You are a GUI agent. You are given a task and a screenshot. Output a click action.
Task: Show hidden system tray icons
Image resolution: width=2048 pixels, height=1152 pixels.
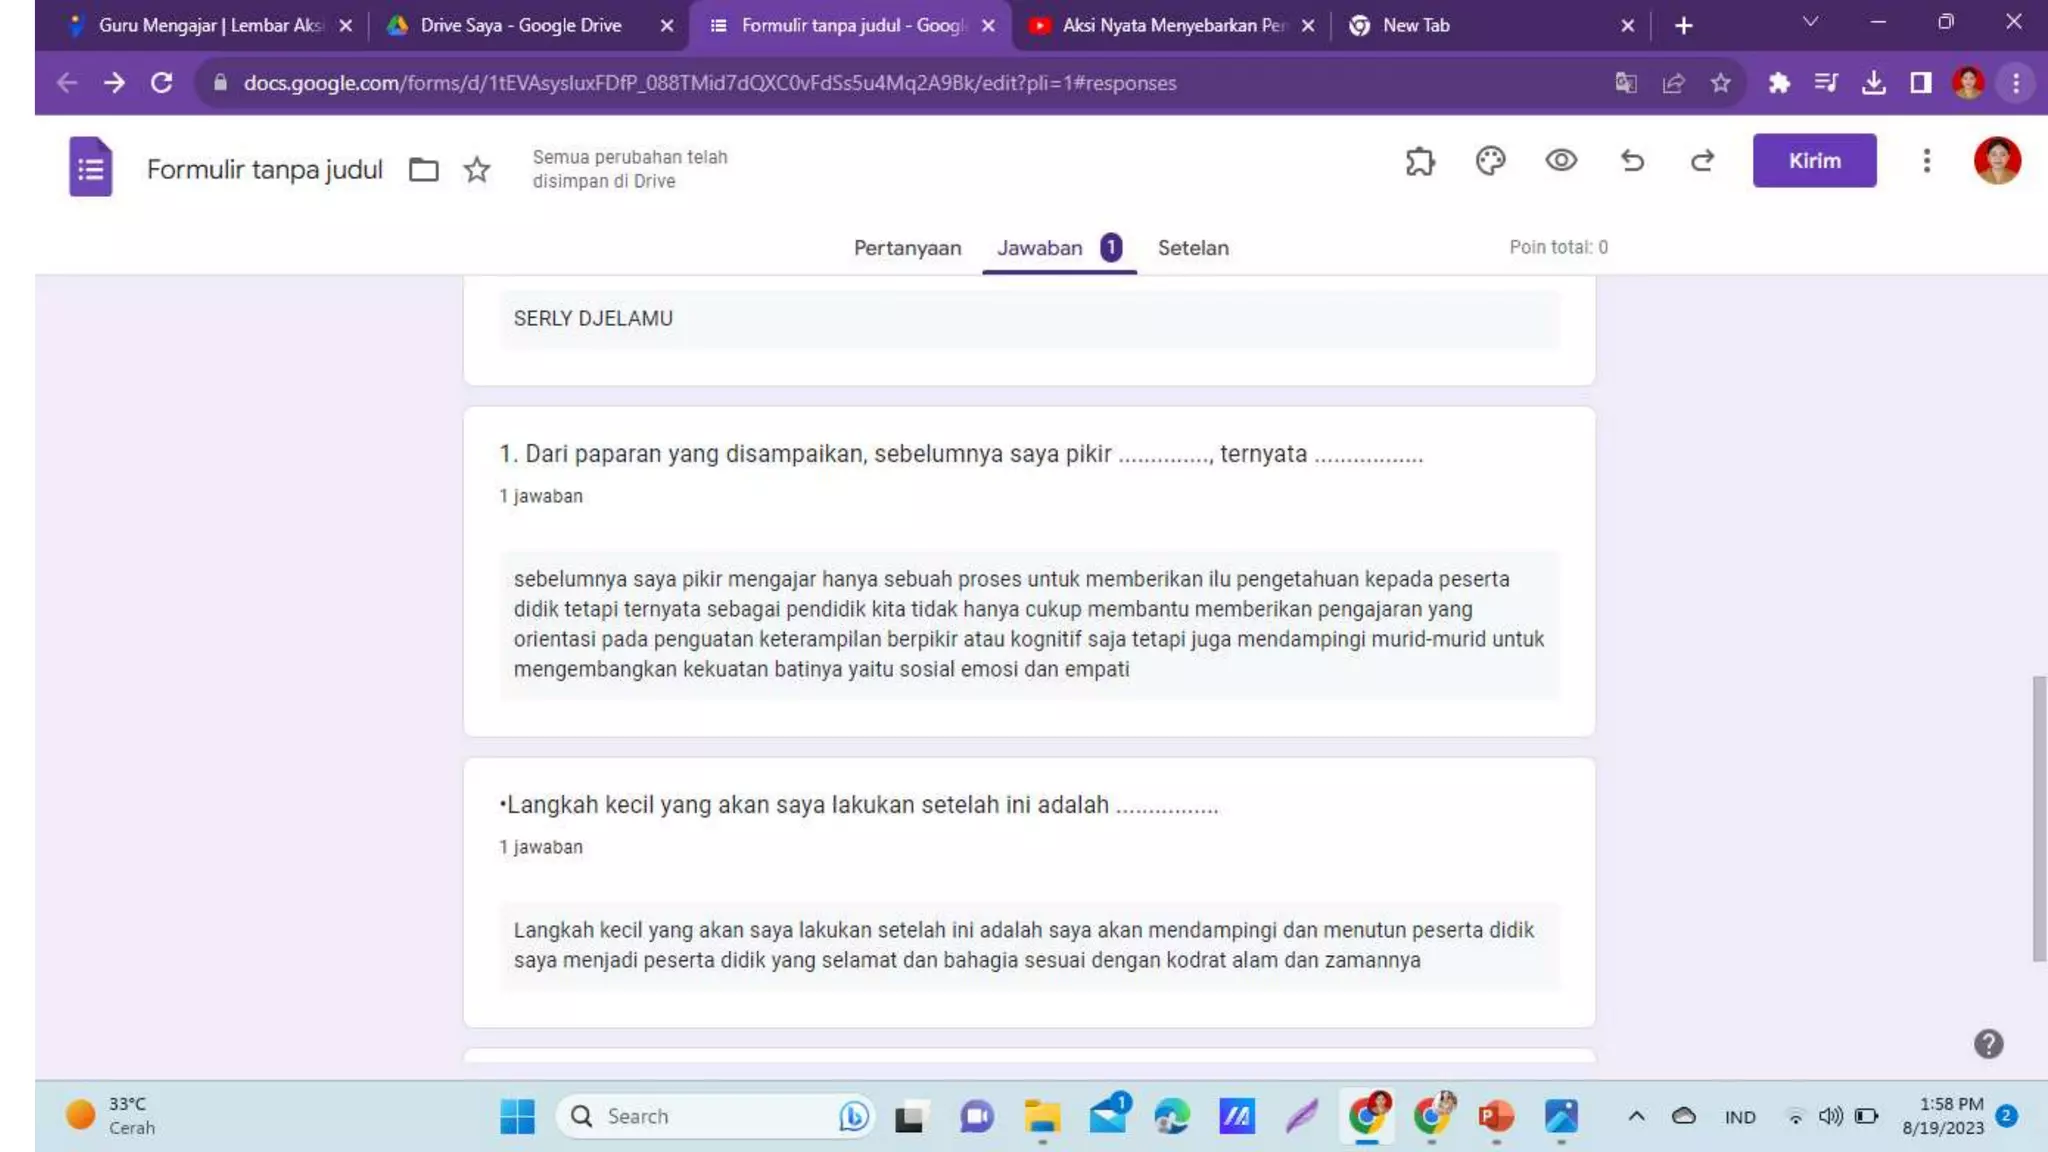pyautogui.click(x=1636, y=1116)
